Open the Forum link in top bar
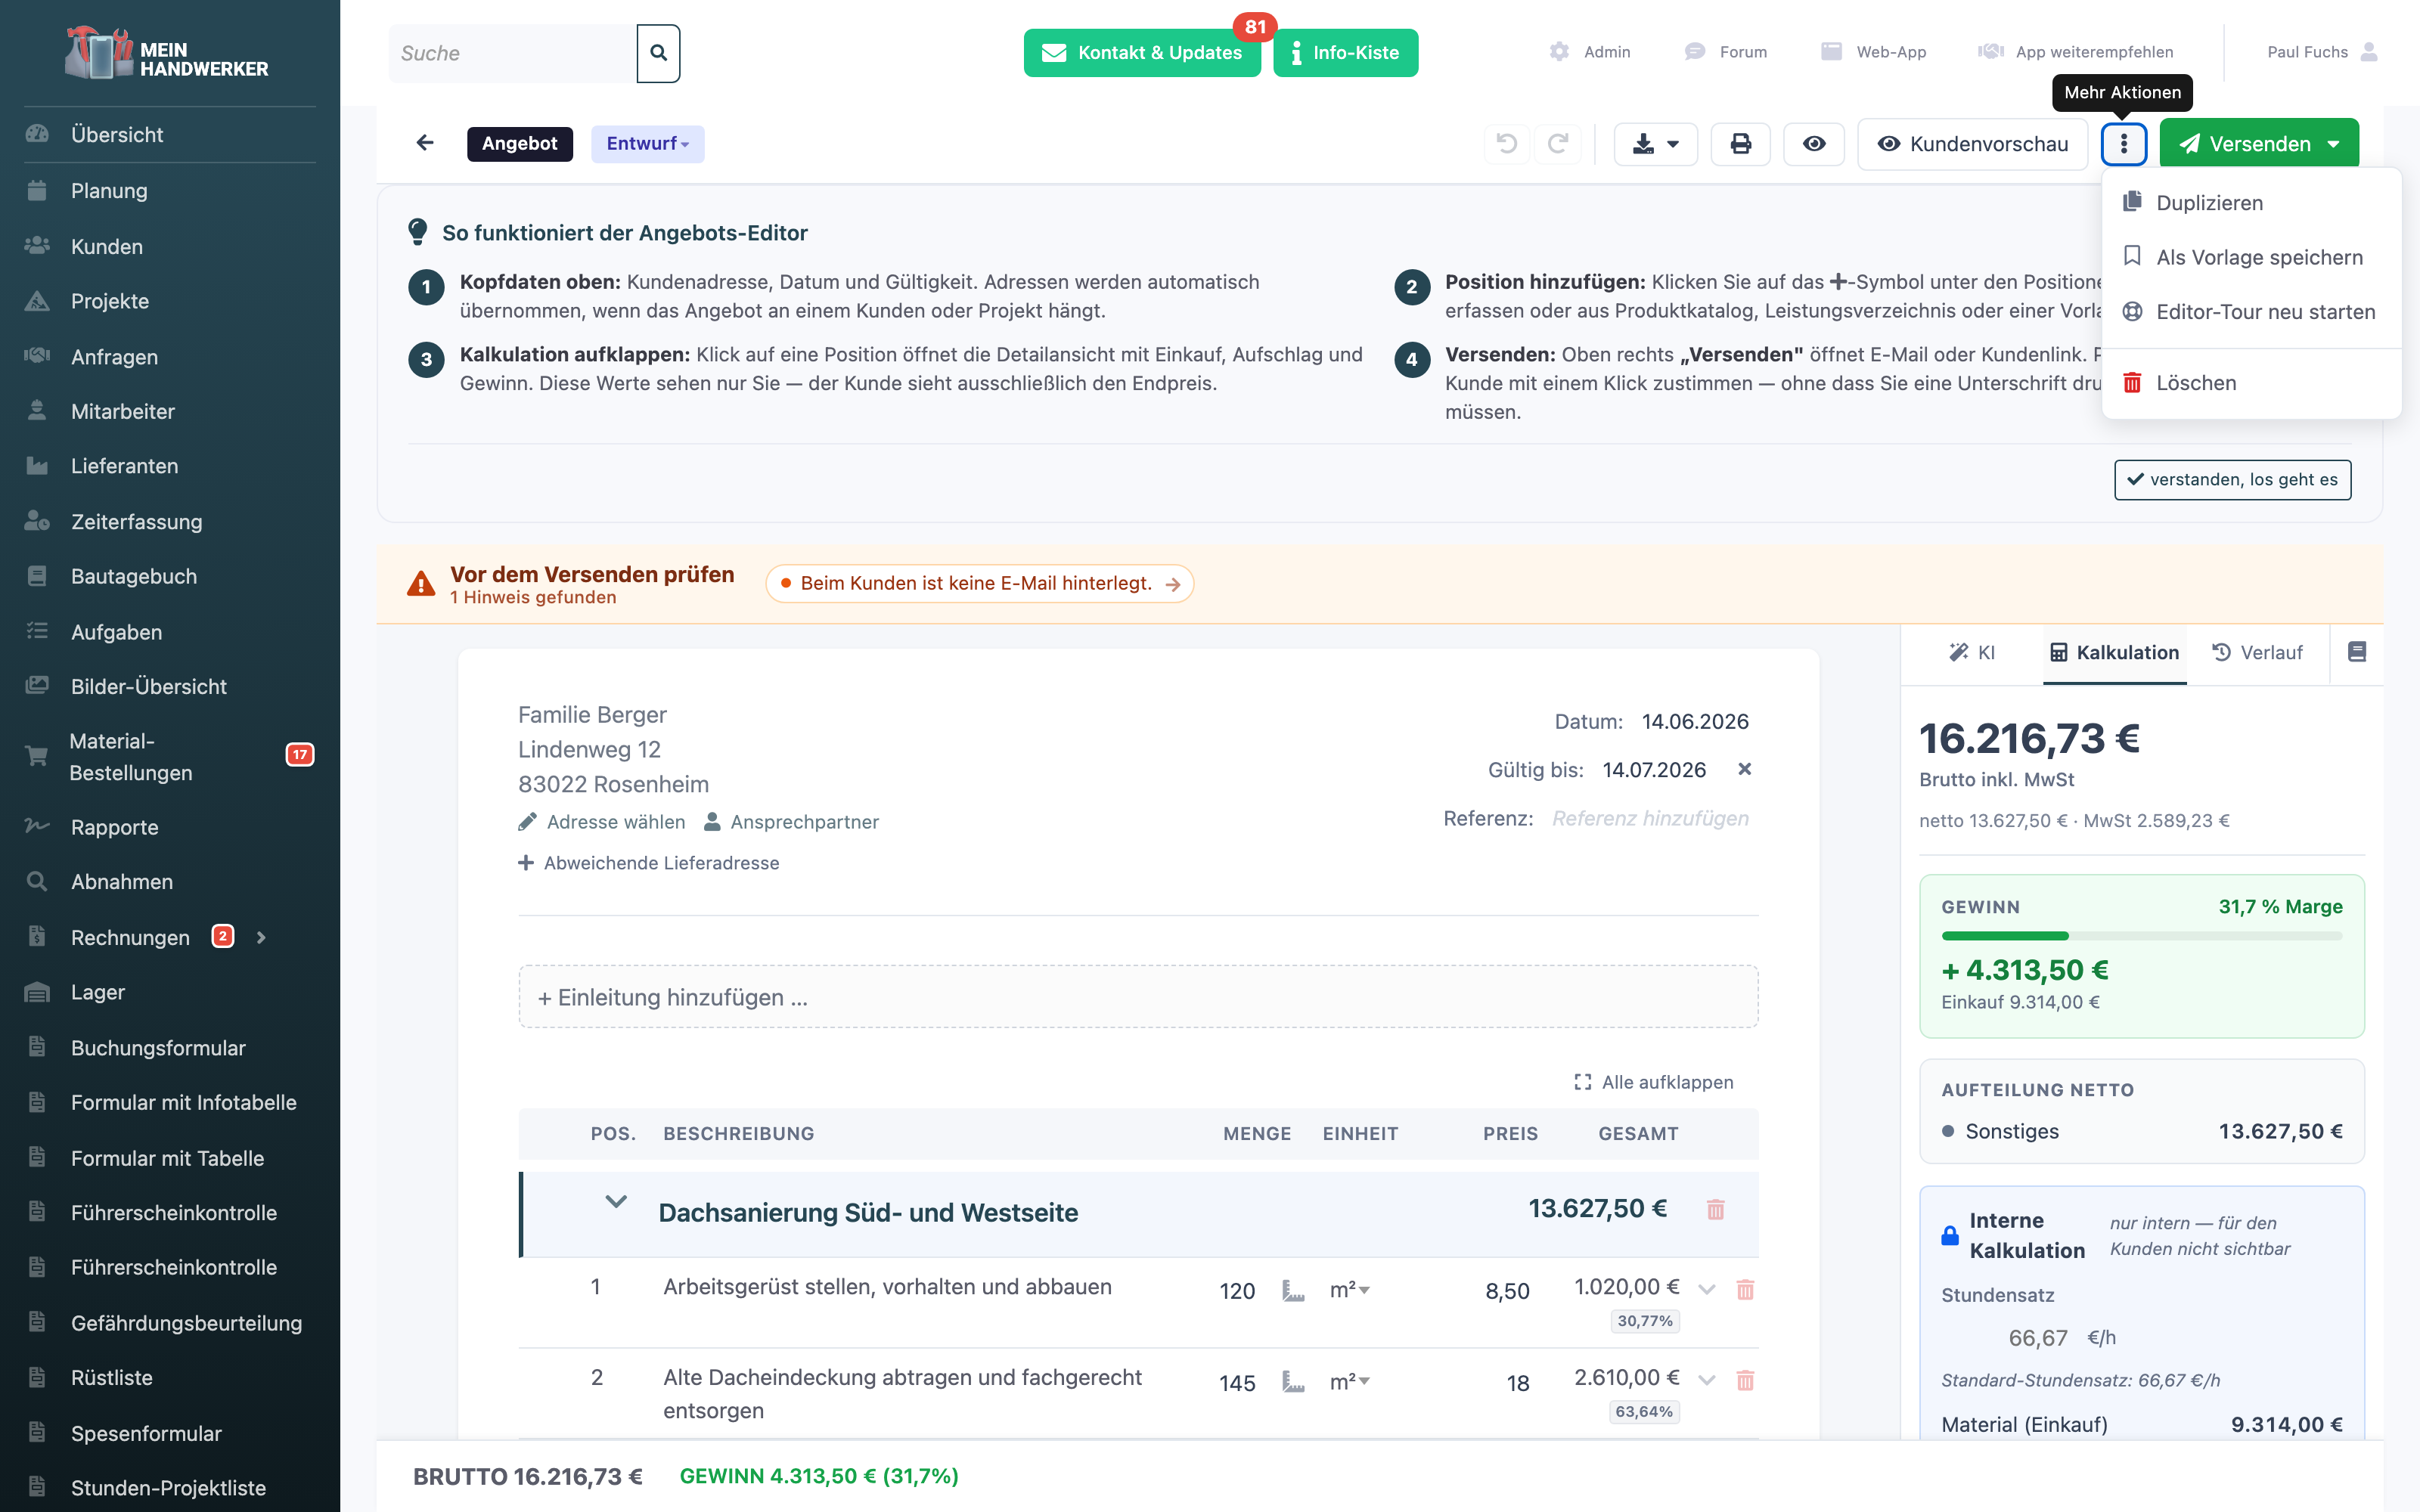The image size is (2420, 1512). 1726,52
